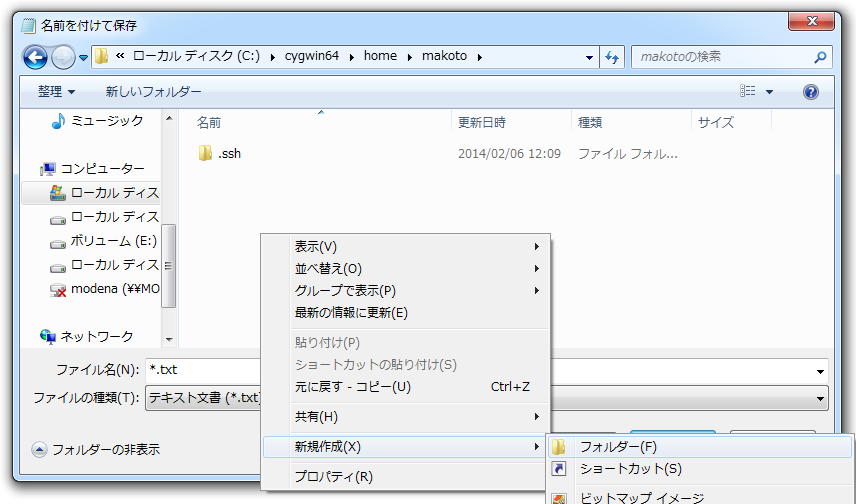Screen dimensions: 856x504
Task: Click the 新しいフォルダー button
Action: point(153,92)
